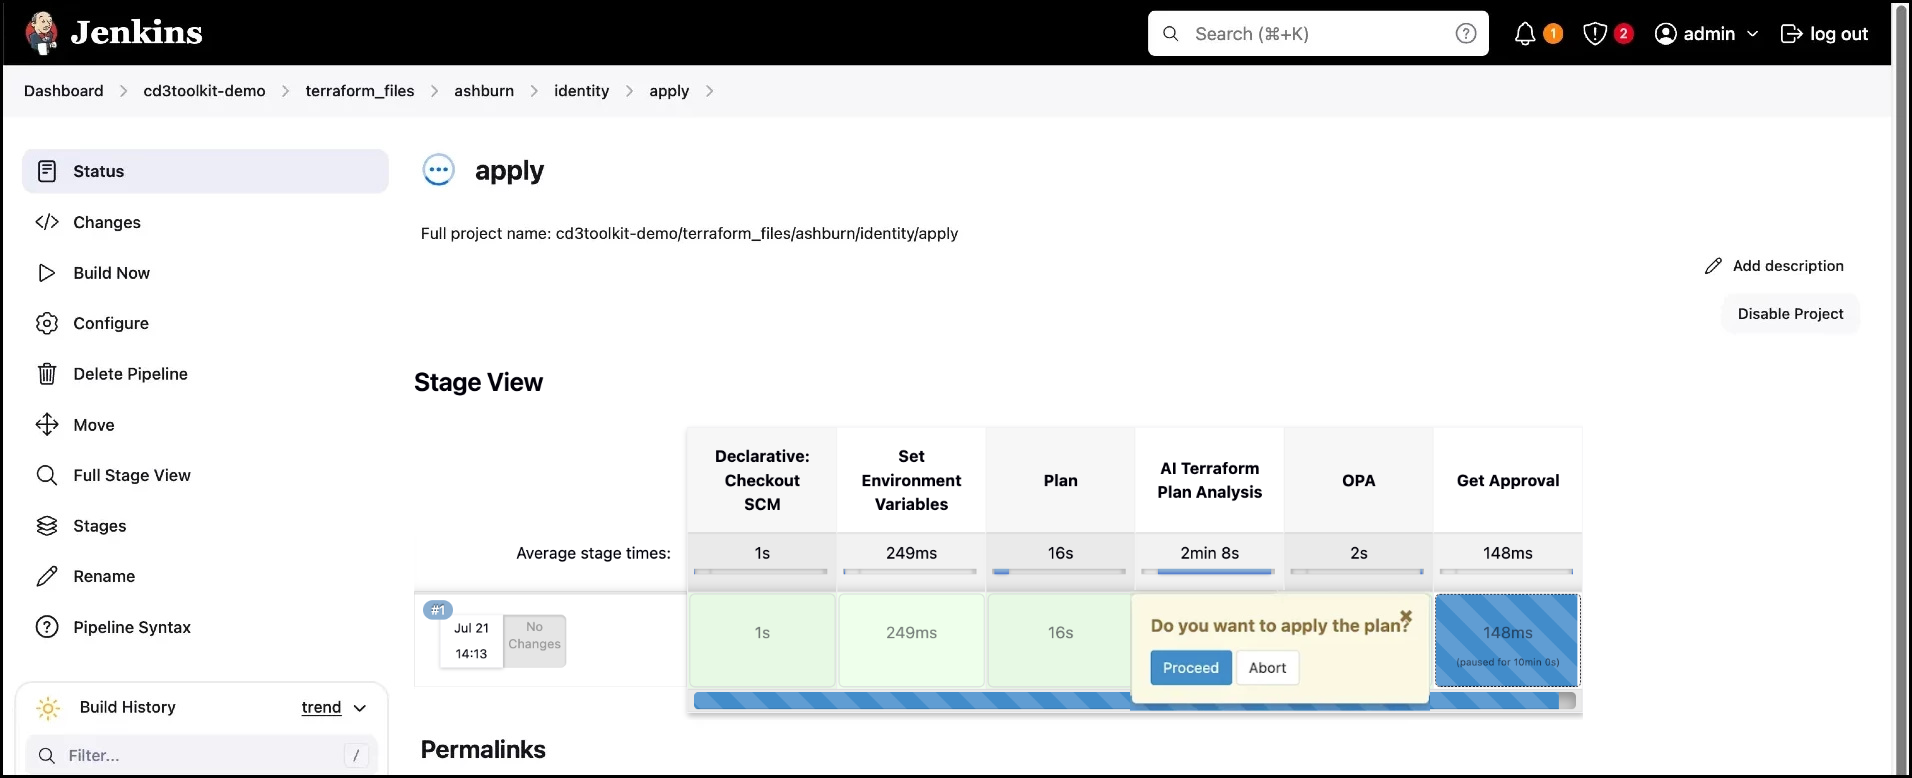Go to the ashburn breadcrumb
This screenshot has height=778, width=1912.
click(x=484, y=91)
